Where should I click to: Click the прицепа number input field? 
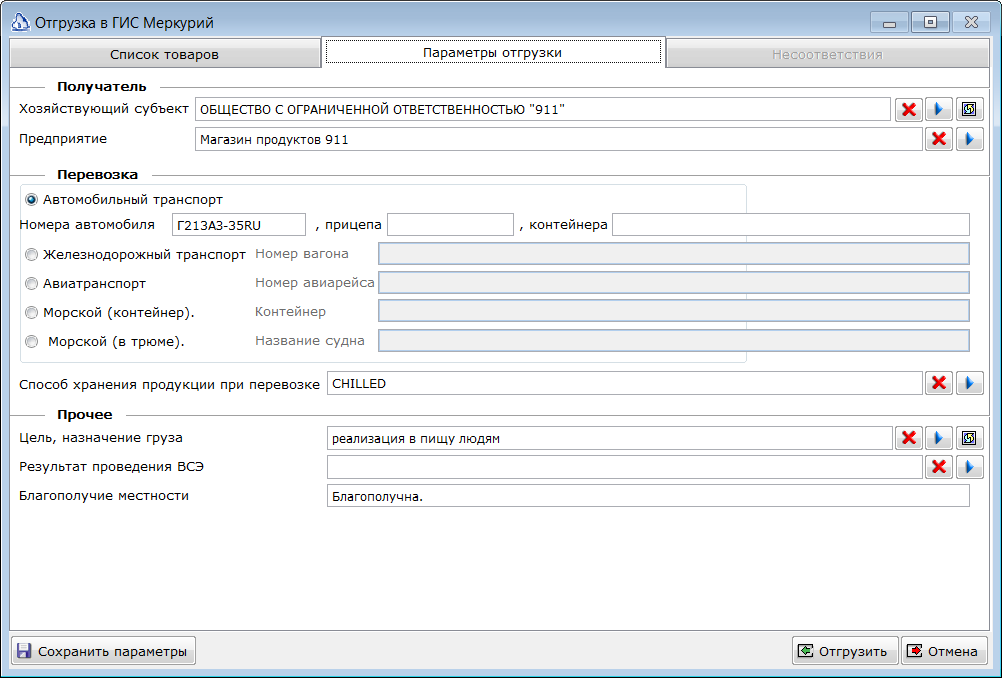[451, 225]
